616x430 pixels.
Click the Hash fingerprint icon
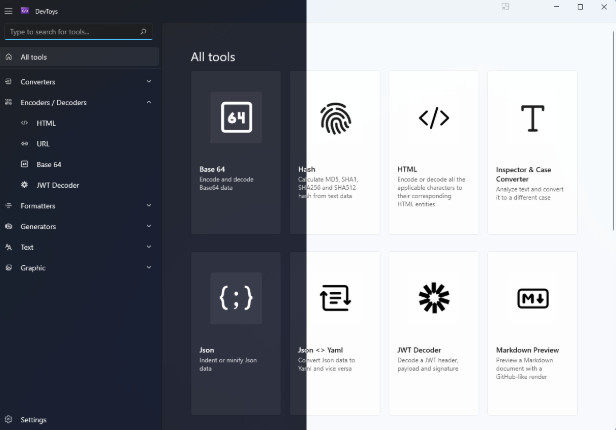tap(336, 118)
